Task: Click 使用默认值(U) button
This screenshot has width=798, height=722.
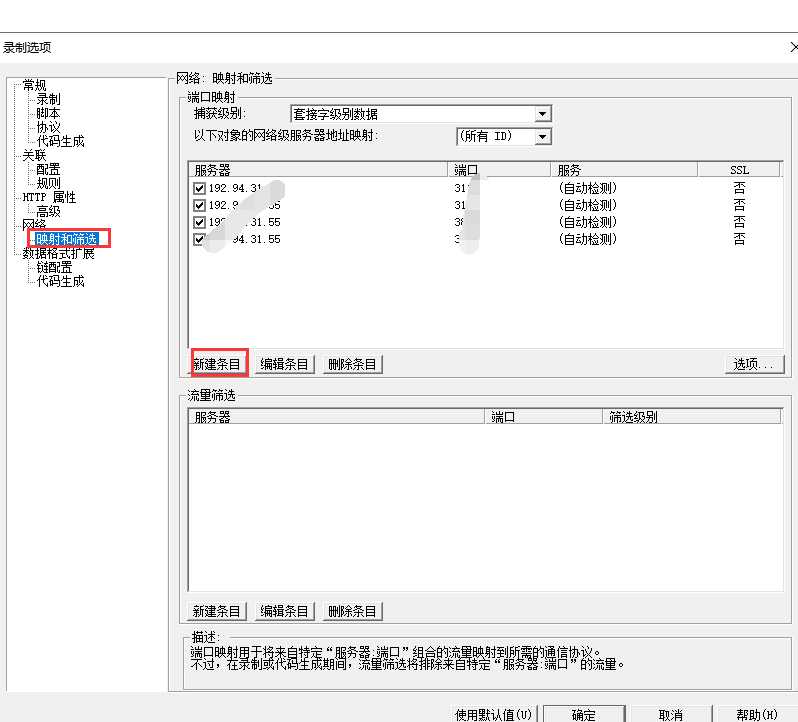Action: pyautogui.click(x=493, y=714)
